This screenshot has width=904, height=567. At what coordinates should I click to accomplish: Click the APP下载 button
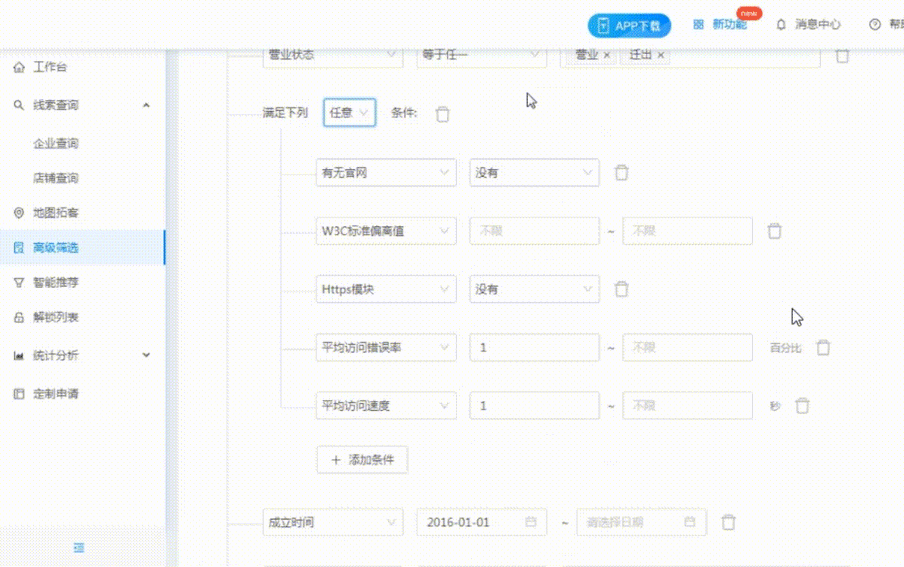(x=629, y=25)
